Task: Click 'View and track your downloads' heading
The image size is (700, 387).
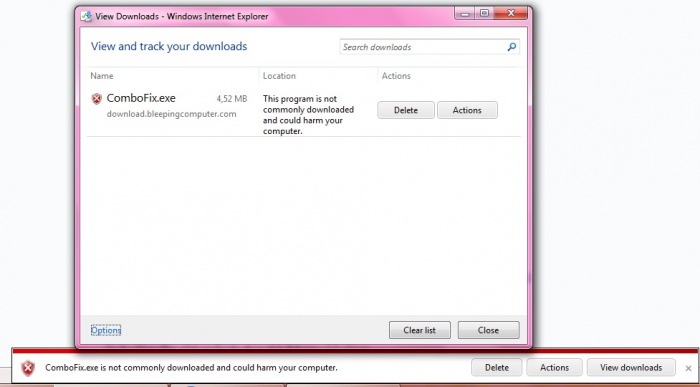Action: (169, 46)
